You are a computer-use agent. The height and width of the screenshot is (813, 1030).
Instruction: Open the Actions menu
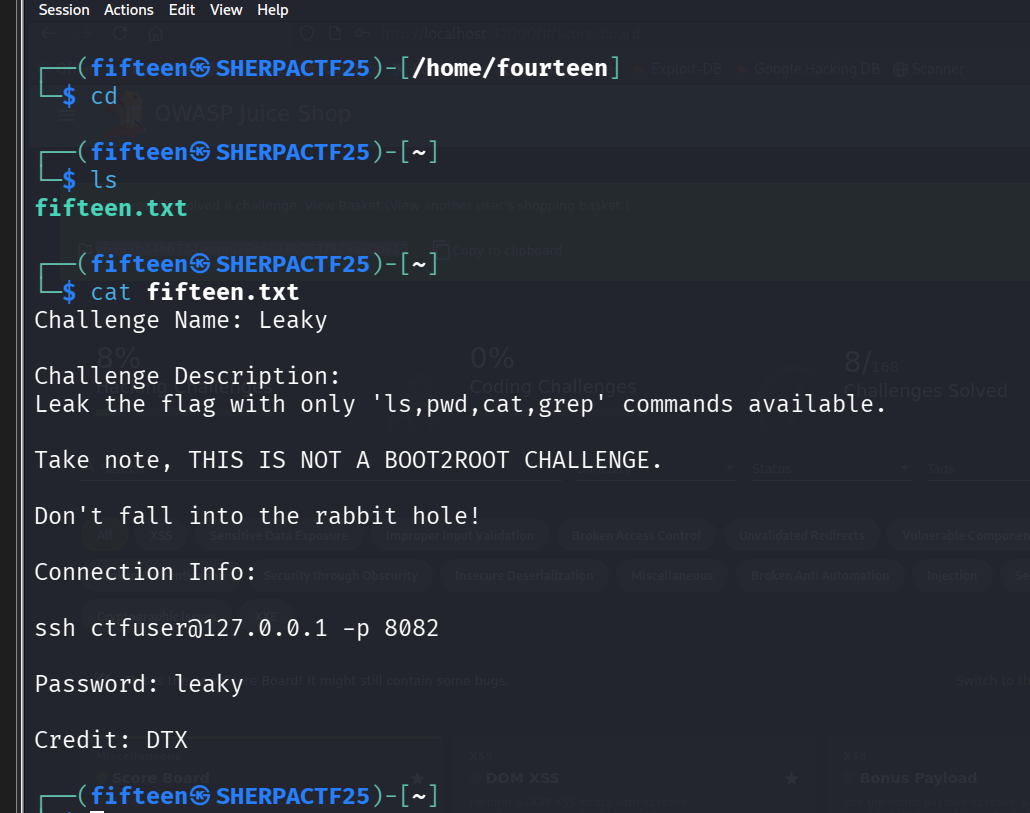click(x=129, y=10)
